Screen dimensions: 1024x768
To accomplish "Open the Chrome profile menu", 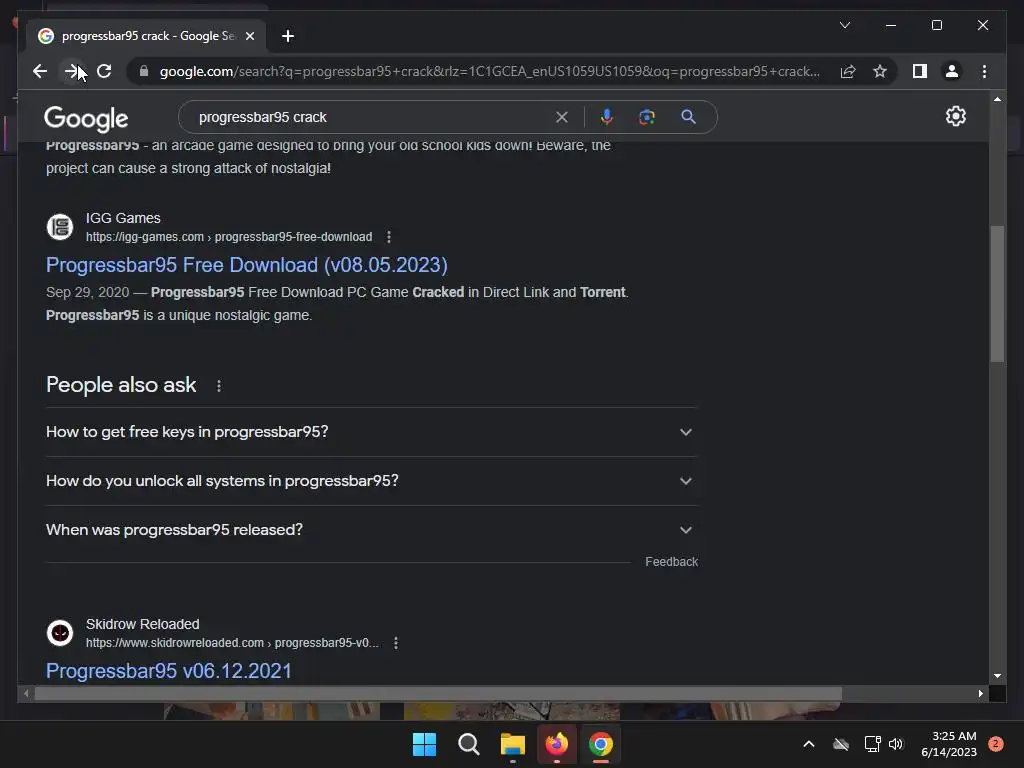I will click(952, 71).
